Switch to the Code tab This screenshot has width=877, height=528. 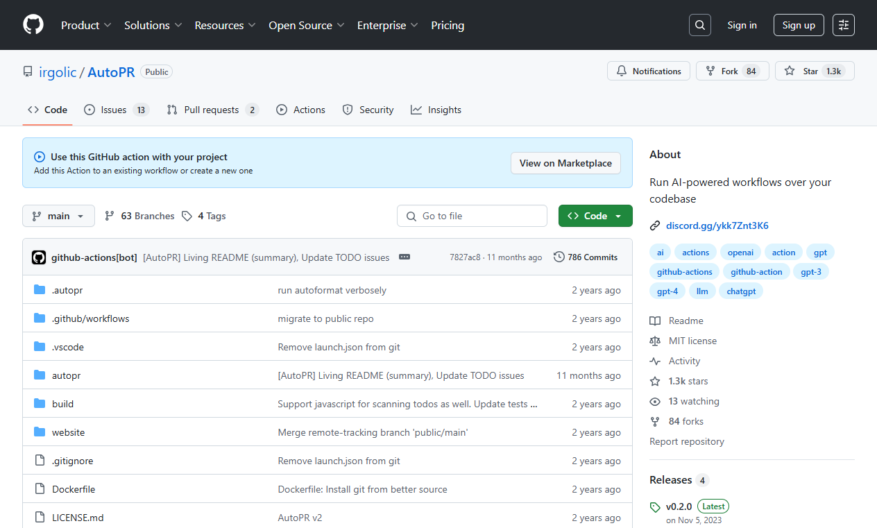click(x=48, y=110)
